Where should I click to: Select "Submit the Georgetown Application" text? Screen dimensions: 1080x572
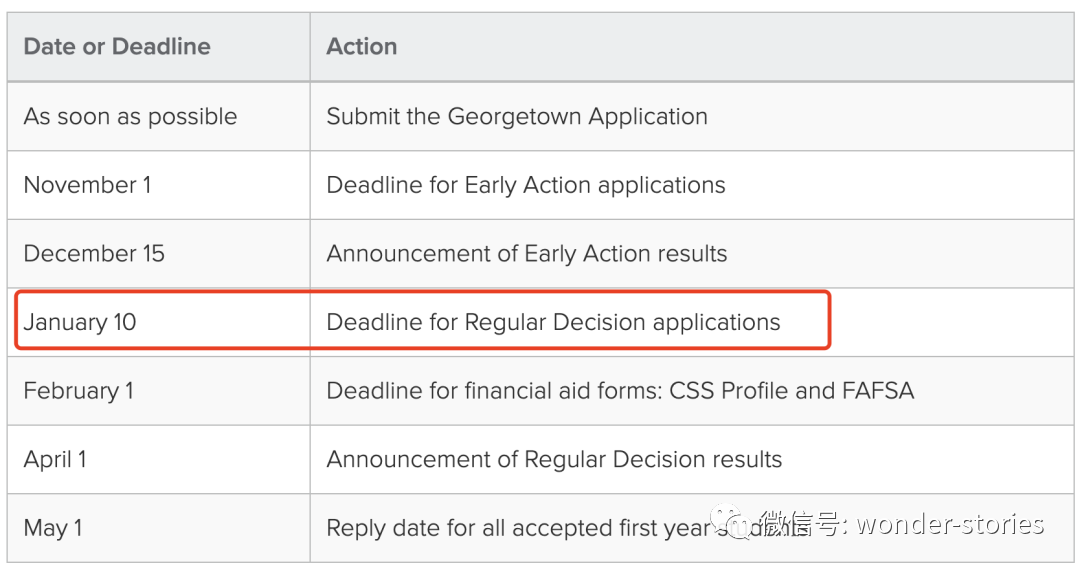coord(516,116)
